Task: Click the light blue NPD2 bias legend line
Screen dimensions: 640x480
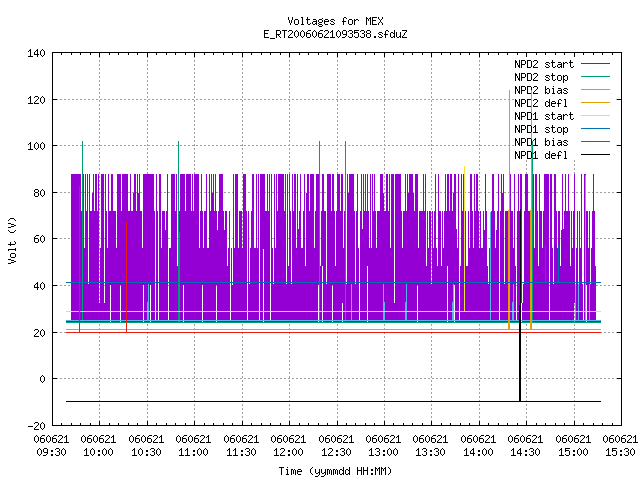Action: click(596, 90)
